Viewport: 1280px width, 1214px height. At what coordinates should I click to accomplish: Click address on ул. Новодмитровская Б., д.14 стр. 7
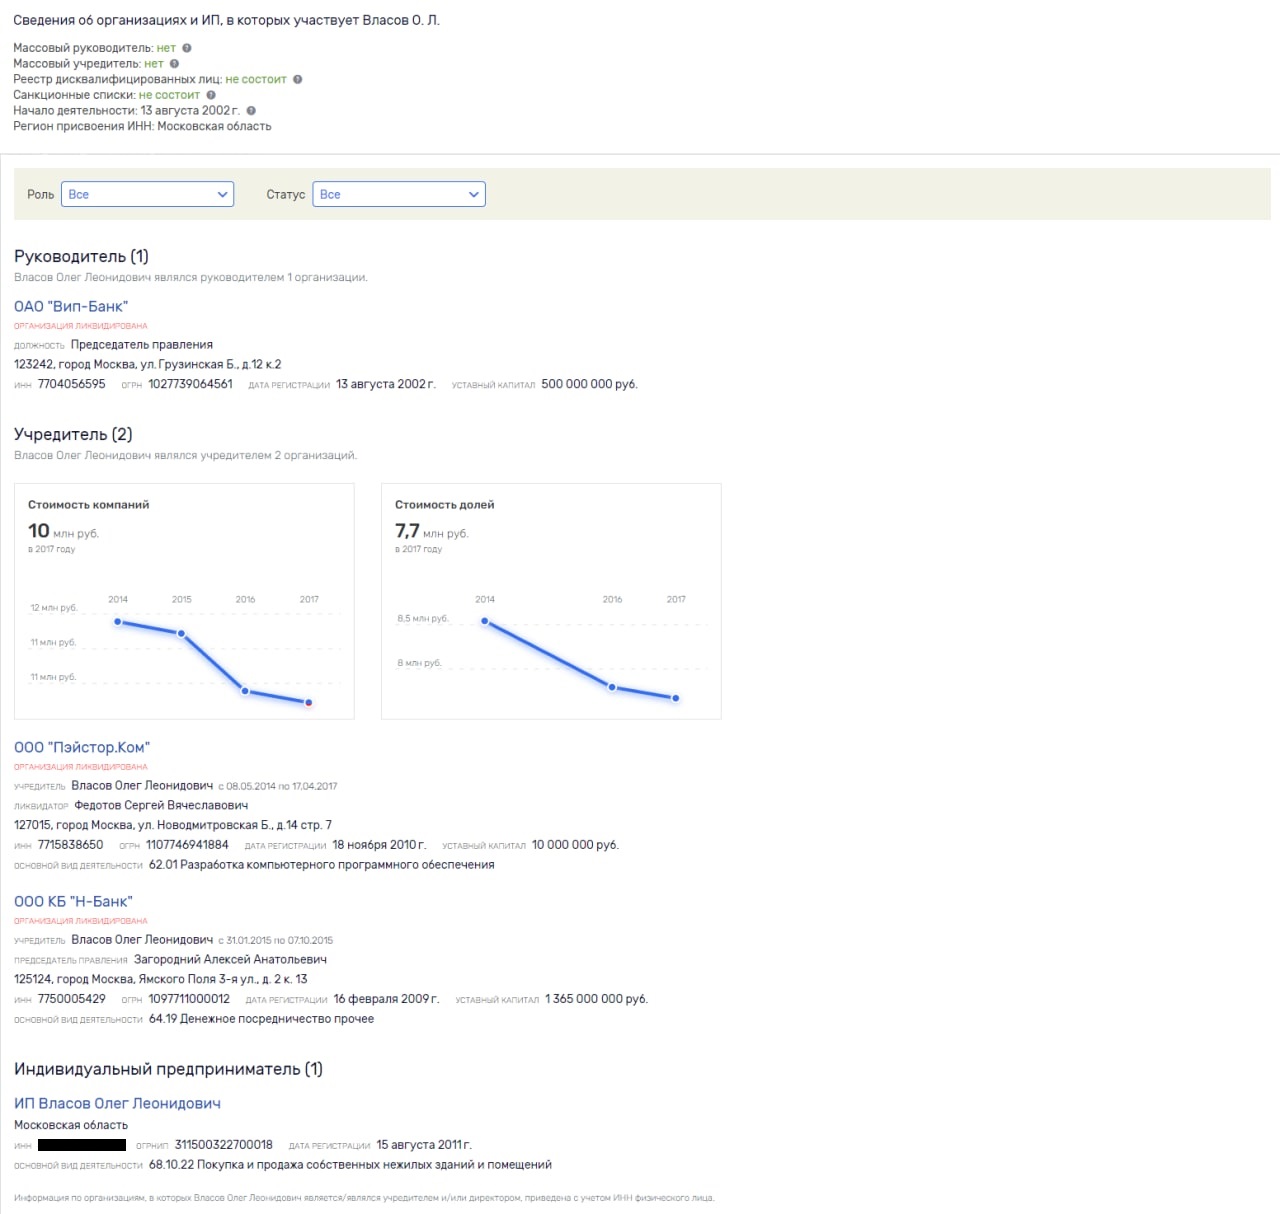point(173,825)
